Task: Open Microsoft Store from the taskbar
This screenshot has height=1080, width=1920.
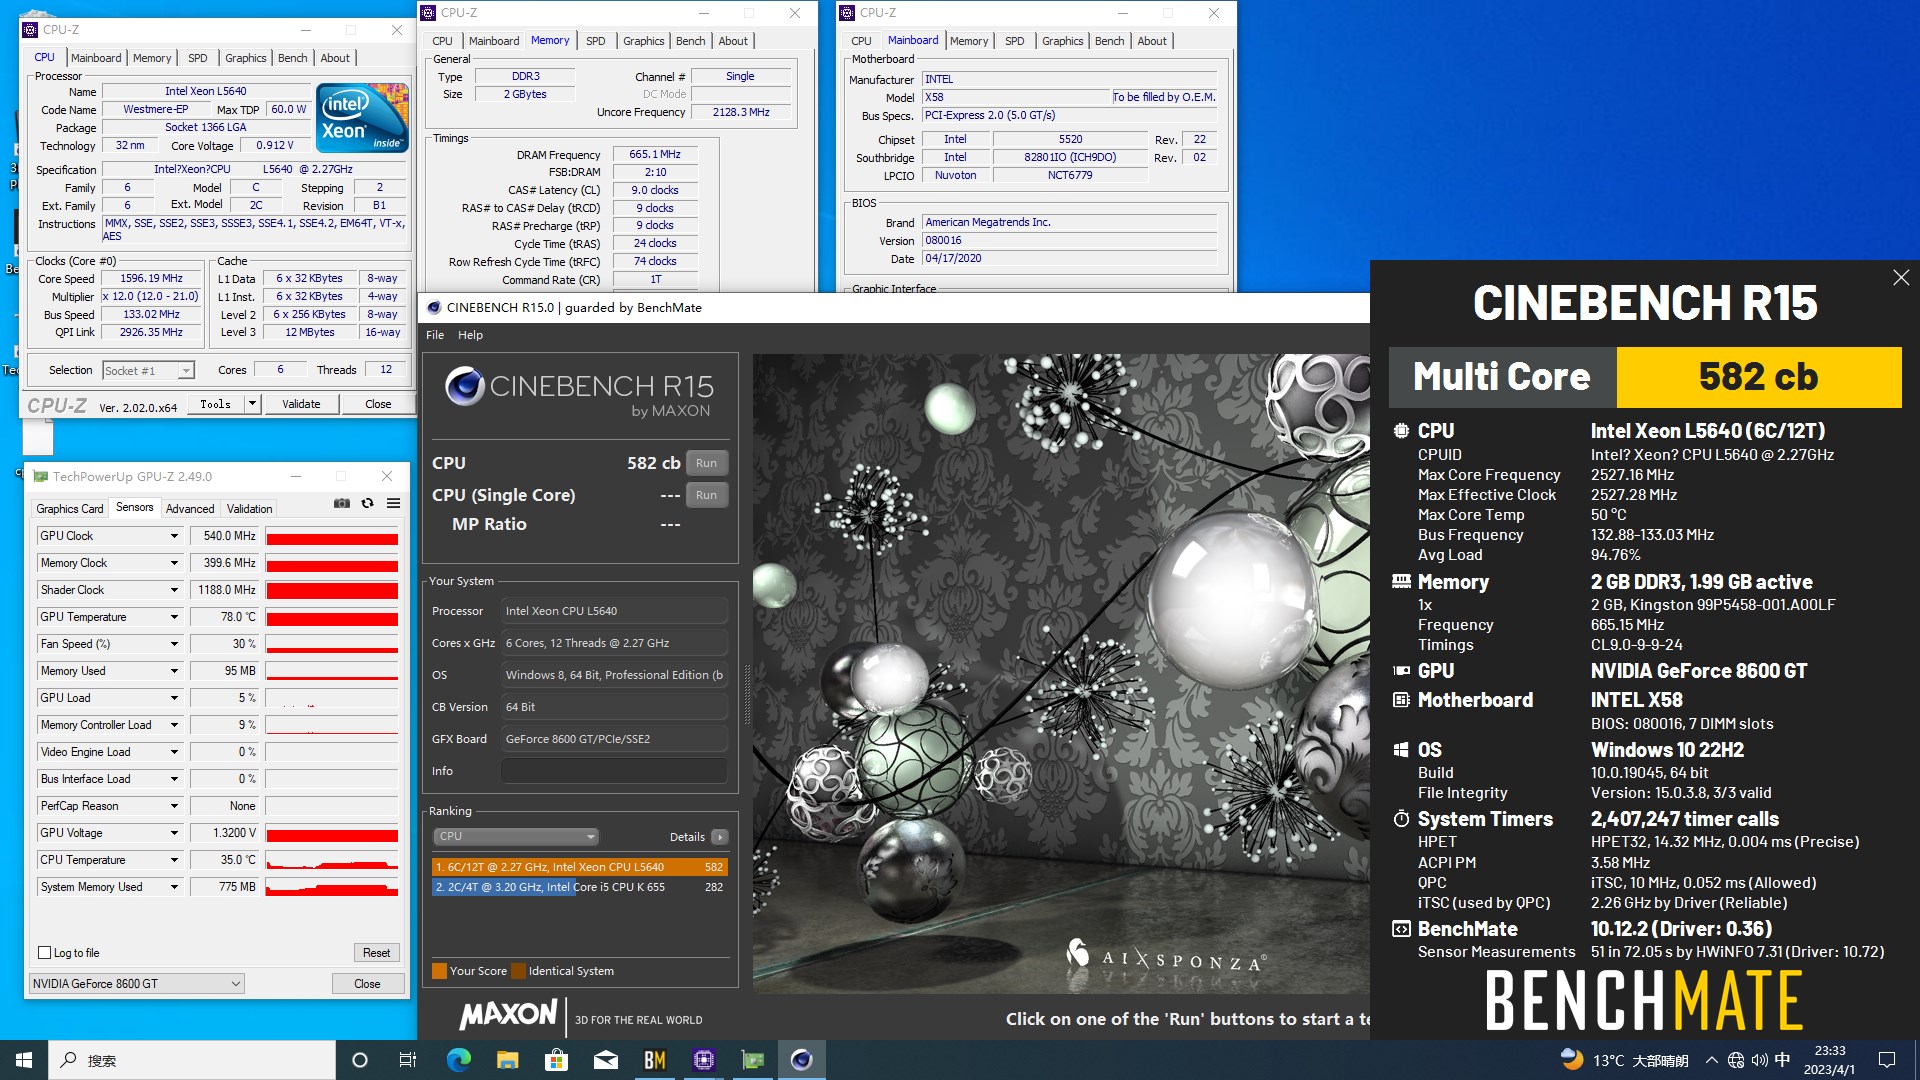Action: point(556,1060)
